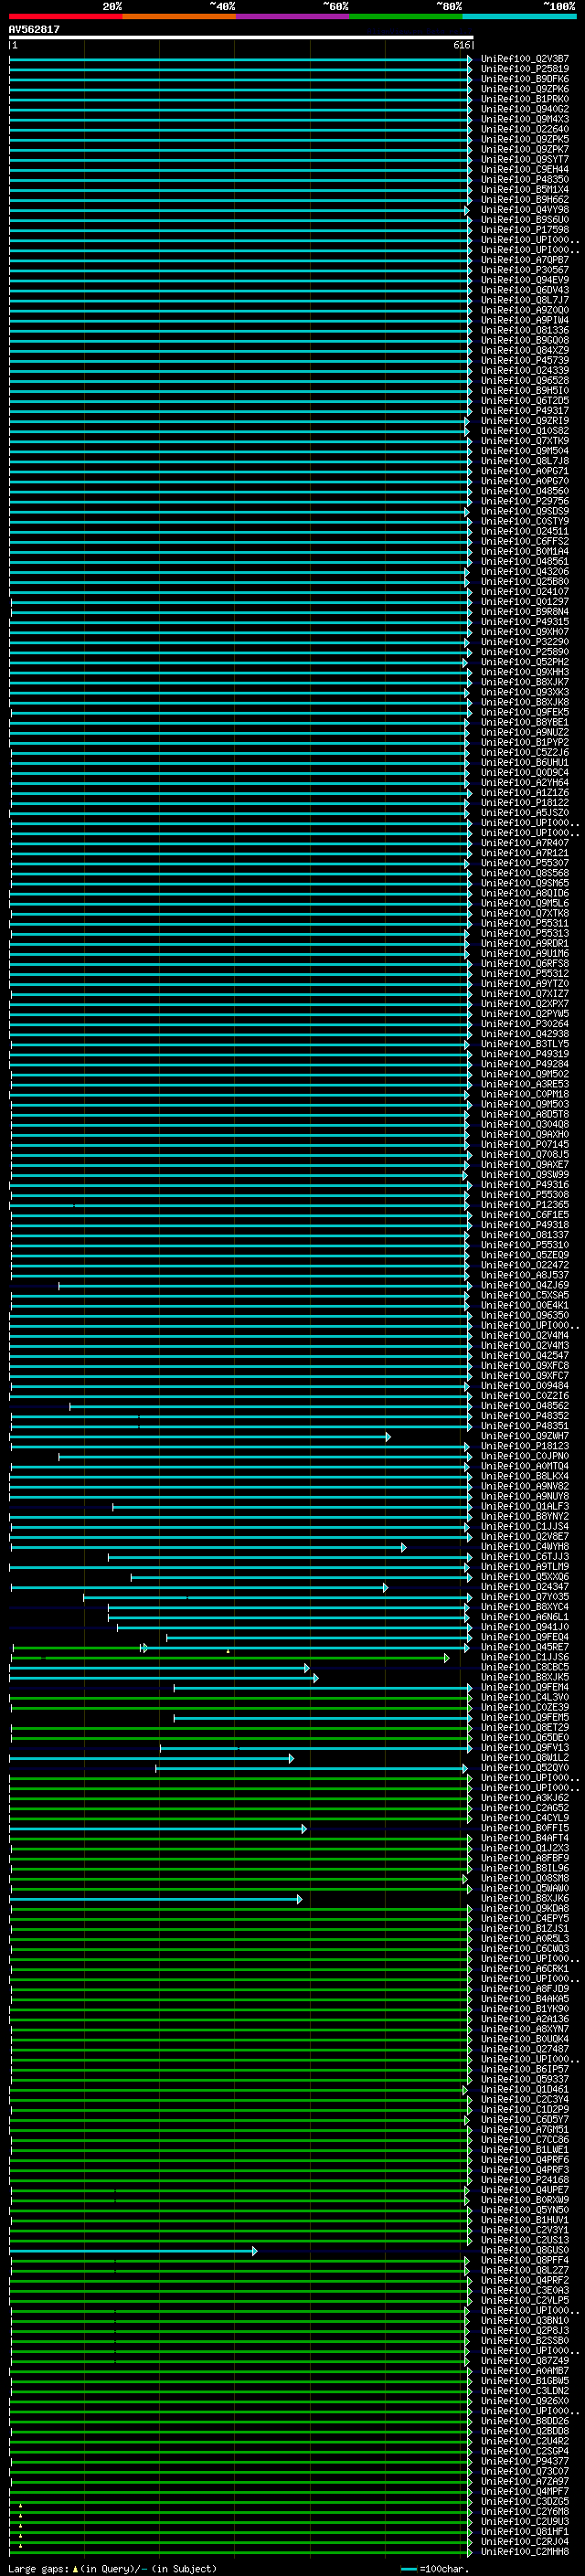Select last hit UniRef100_C2MHH8
This screenshot has width=585, height=2576.
point(525,2552)
